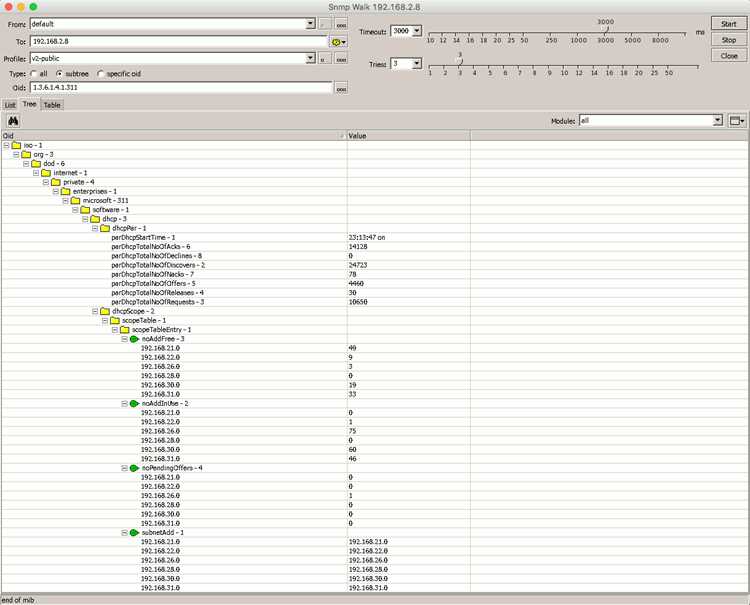The width and height of the screenshot is (750, 605).
Task: Collapse the microsoft - 311 node
Action: pos(66,200)
